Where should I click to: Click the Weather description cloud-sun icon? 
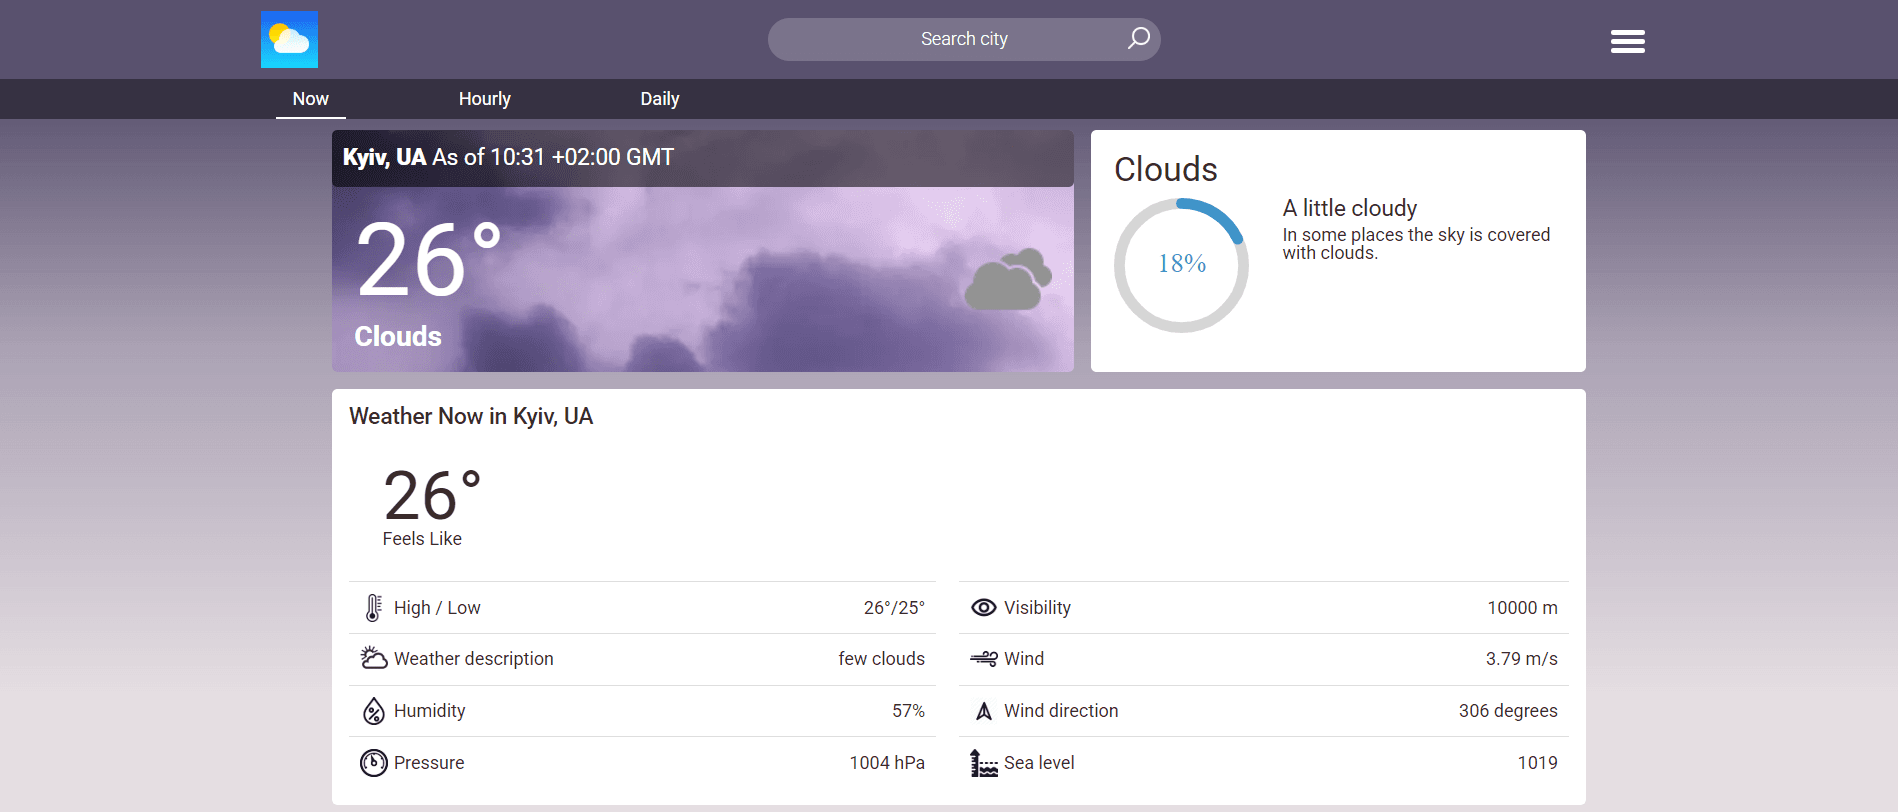coord(373,658)
